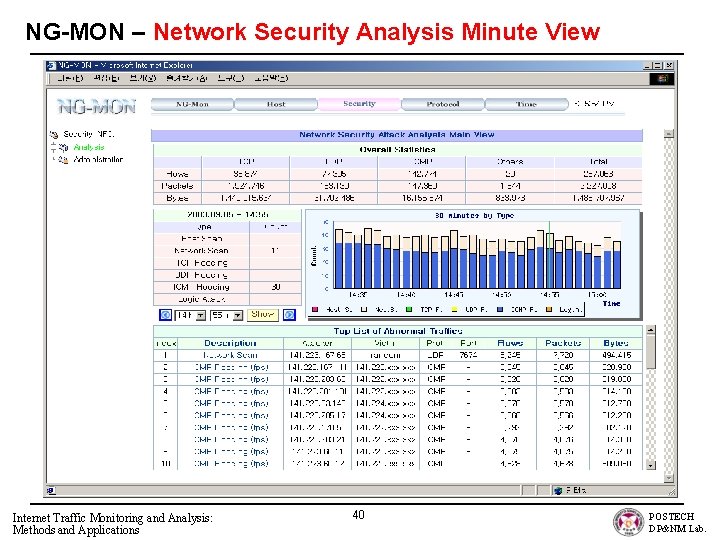This screenshot has width=720, height=540.
Task: Click the ICMP F. blue legend swatch
Action: 501,310
